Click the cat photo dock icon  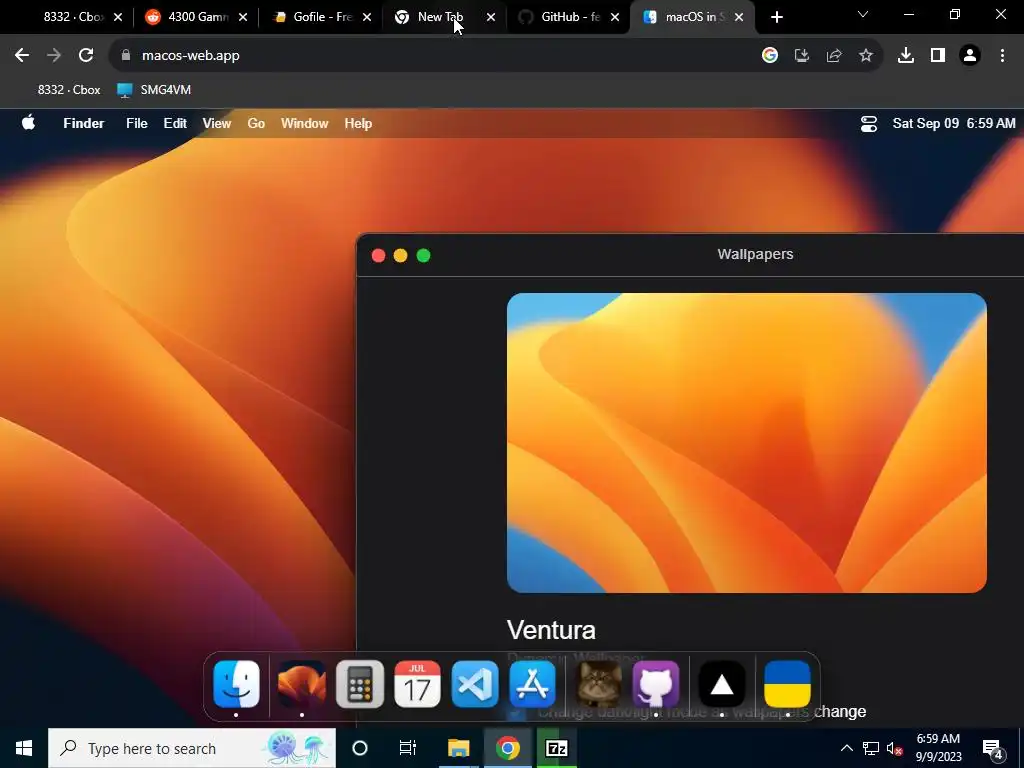[x=598, y=684]
